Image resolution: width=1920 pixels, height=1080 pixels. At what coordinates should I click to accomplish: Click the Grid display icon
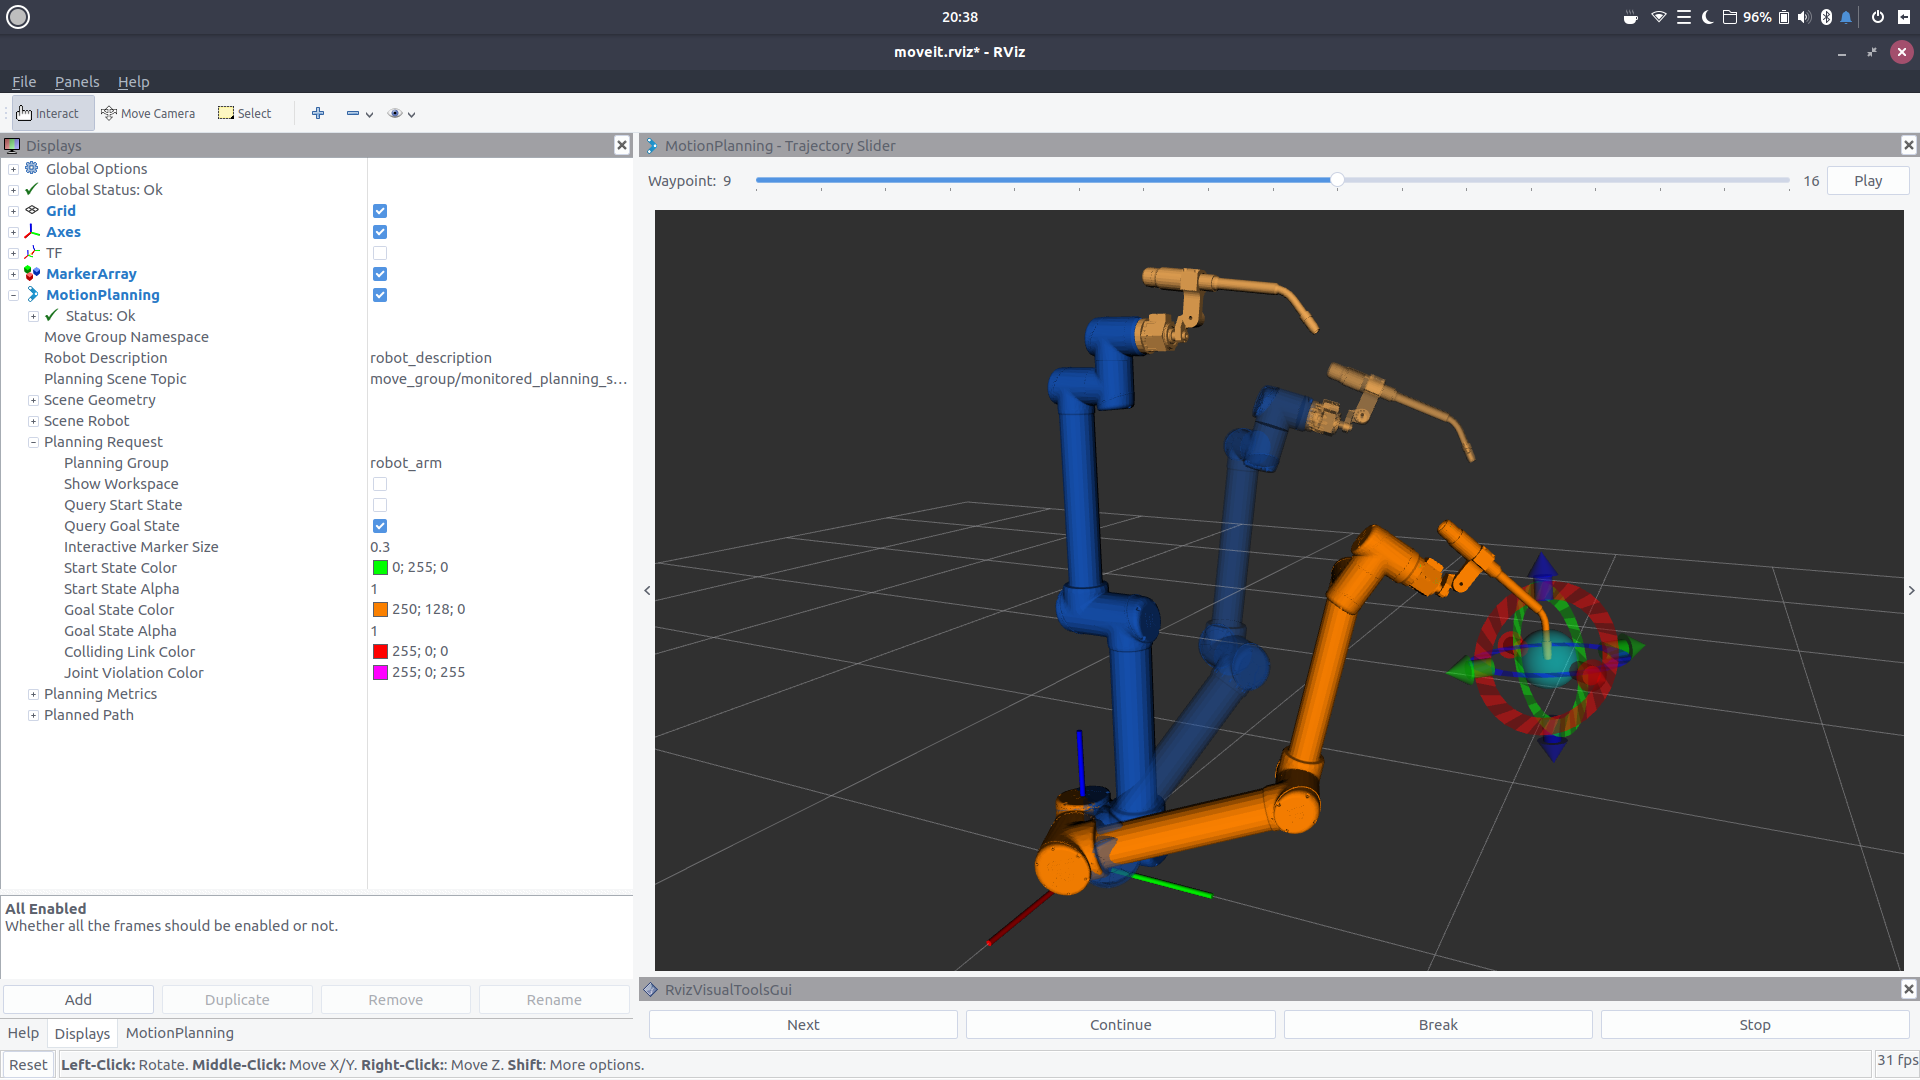coord(32,210)
